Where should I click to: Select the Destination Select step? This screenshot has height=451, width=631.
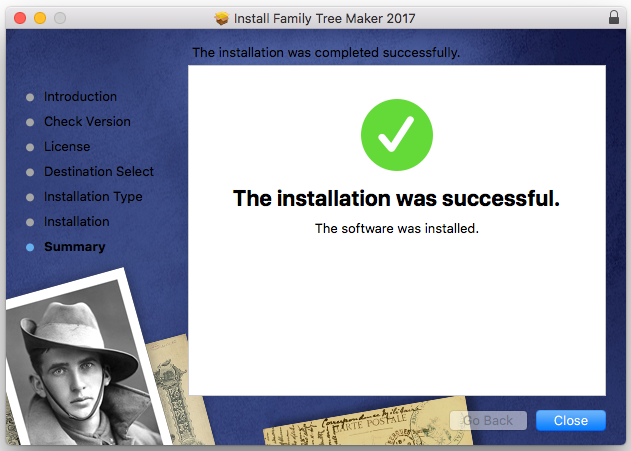[x=99, y=171]
